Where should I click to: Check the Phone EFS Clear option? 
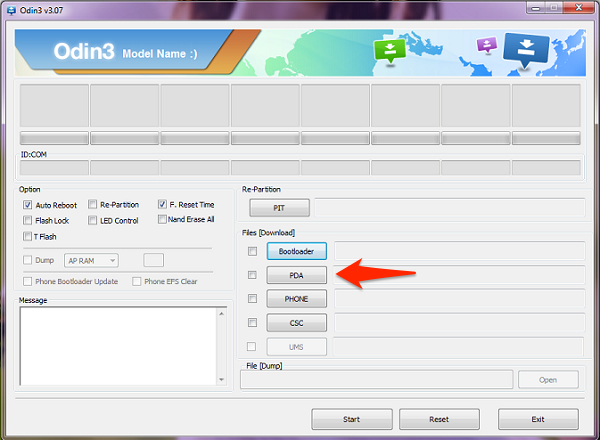click(x=137, y=282)
